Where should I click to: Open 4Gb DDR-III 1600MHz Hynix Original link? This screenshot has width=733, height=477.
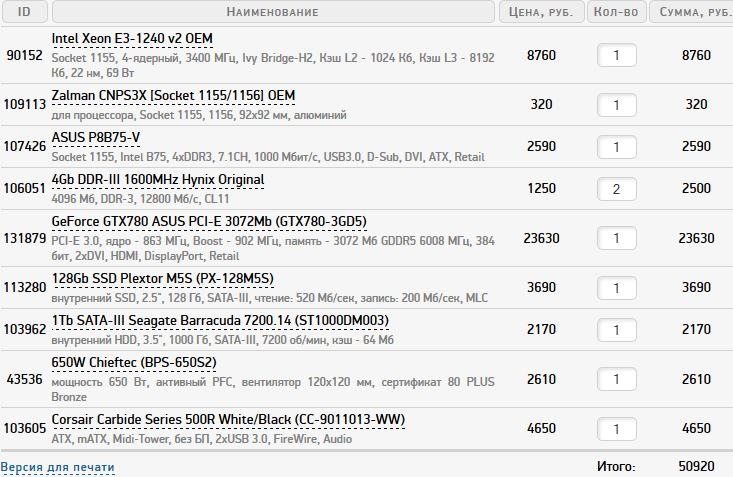click(158, 180)
